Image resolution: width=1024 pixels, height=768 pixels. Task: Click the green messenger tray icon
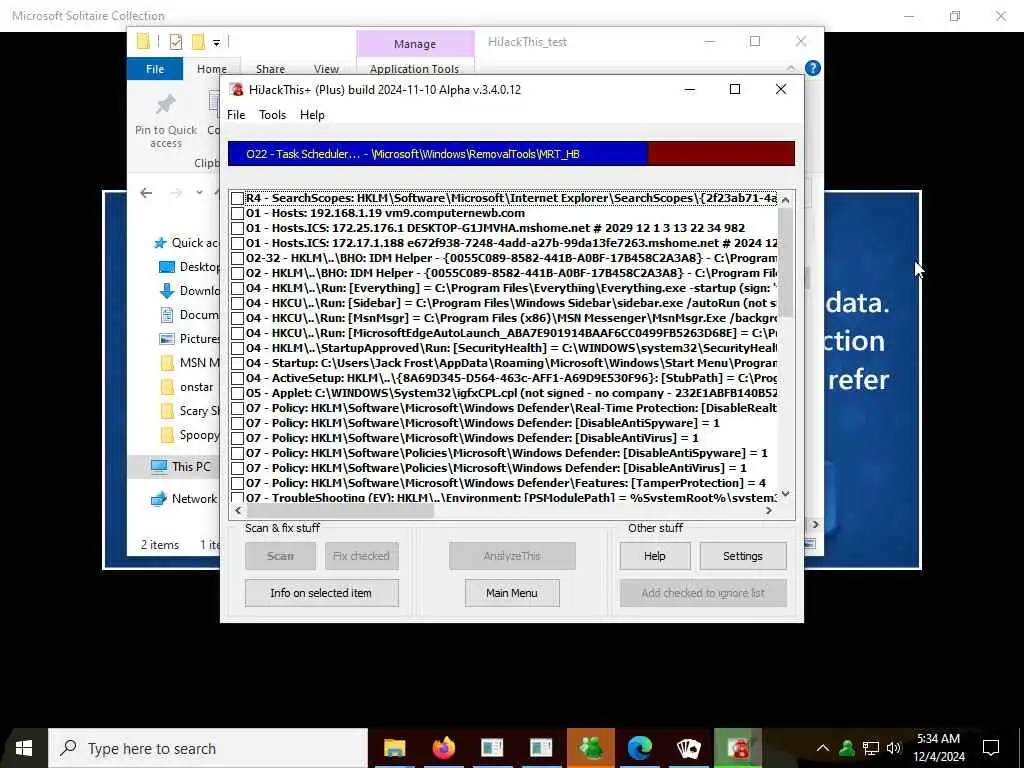[x=847, y=748]
